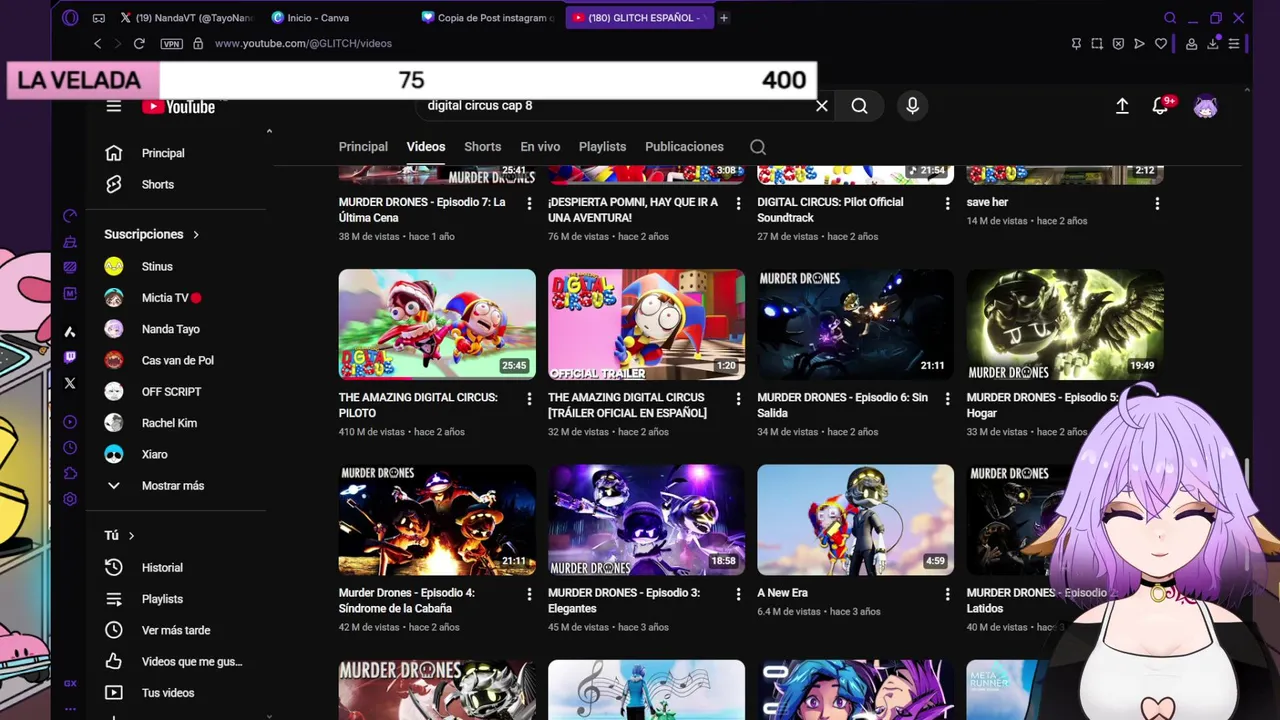Open options for Murder Drones Episodio 7 video
The image size is (1280, 720).
pos(529,204)
